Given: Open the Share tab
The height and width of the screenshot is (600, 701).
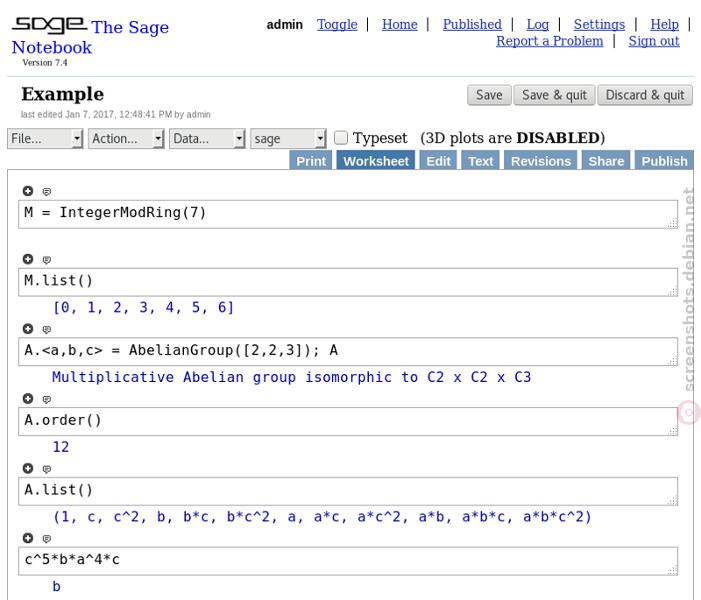Looking at the screenshot, I should point(606,161).
